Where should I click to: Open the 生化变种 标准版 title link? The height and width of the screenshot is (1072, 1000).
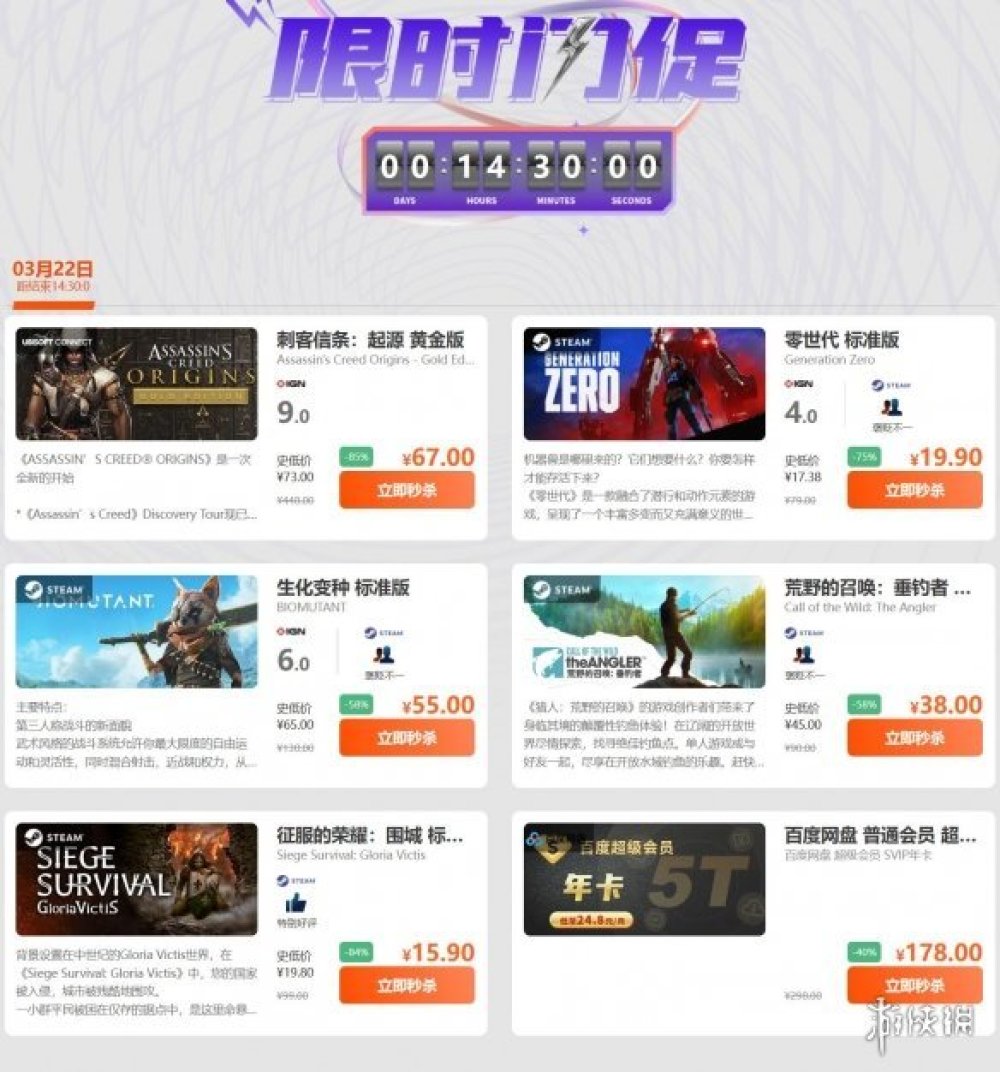tap(342, 587)
